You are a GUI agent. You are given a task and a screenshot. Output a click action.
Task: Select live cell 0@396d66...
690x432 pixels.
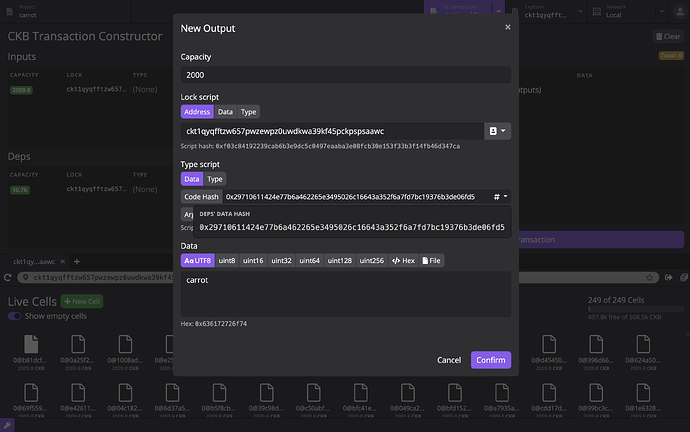coord(595,351)
